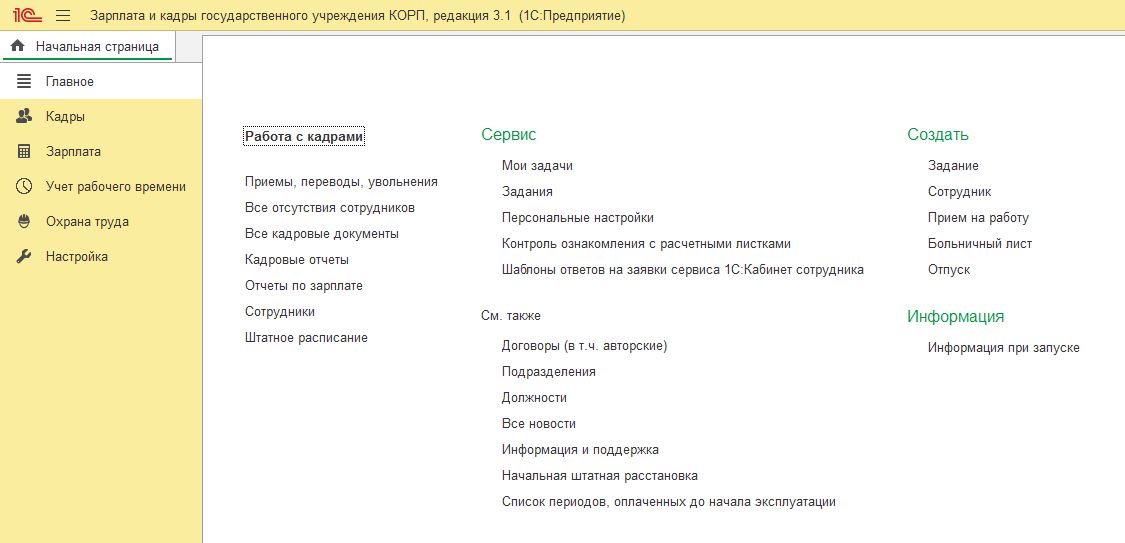The height and width of the screenshot is (543, 1125).
Task: Open the Зарплата section in sidebar
Action: tap(73, 151)
